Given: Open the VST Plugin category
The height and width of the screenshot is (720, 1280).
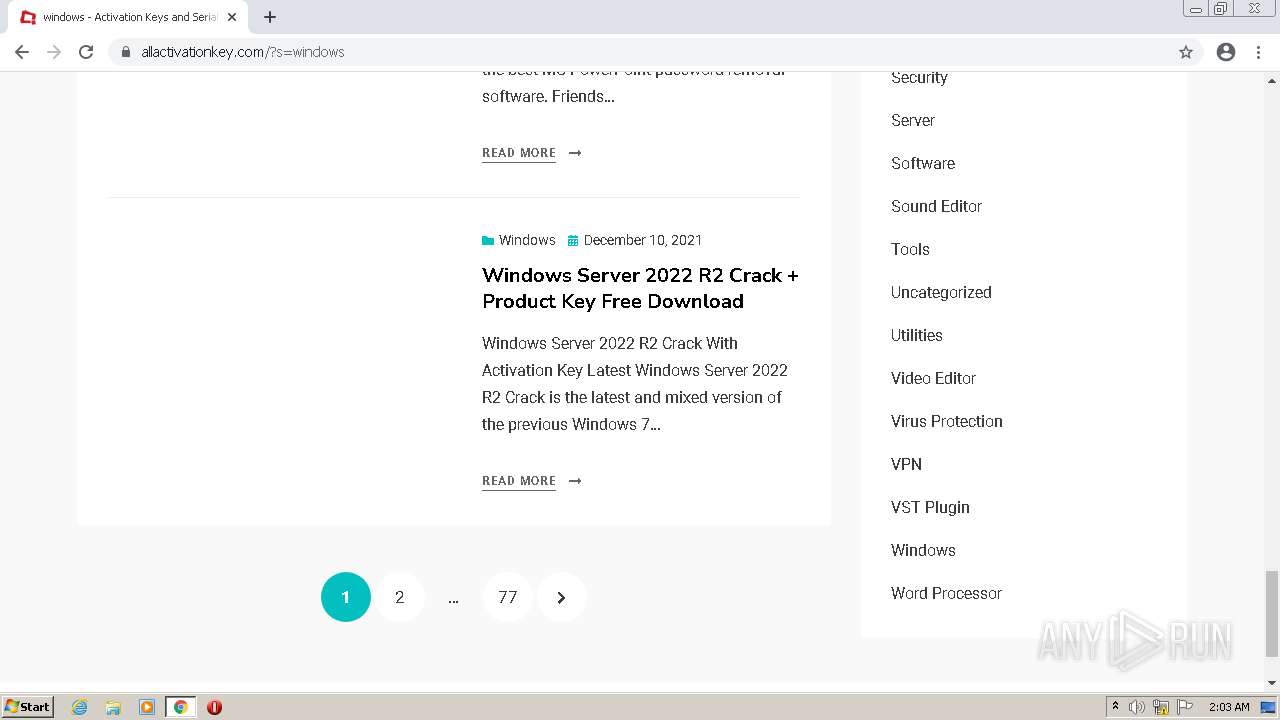Looking at the screenshot, I should pos(930,507).
